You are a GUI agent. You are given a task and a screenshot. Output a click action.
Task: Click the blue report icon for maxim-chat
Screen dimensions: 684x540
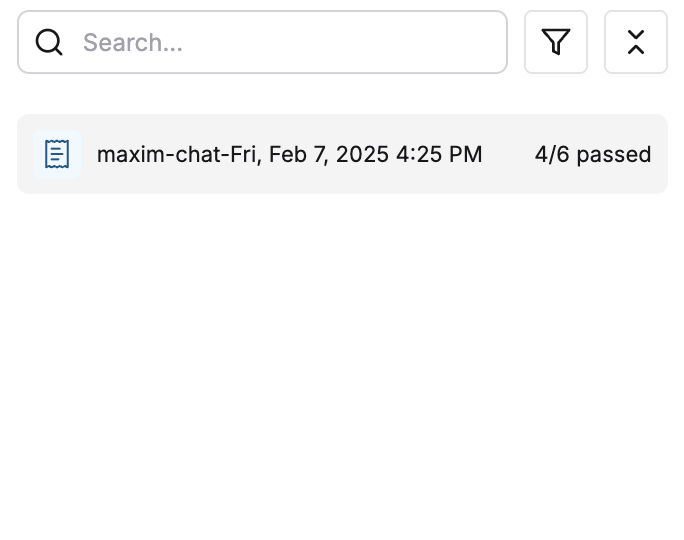point(57,154)
